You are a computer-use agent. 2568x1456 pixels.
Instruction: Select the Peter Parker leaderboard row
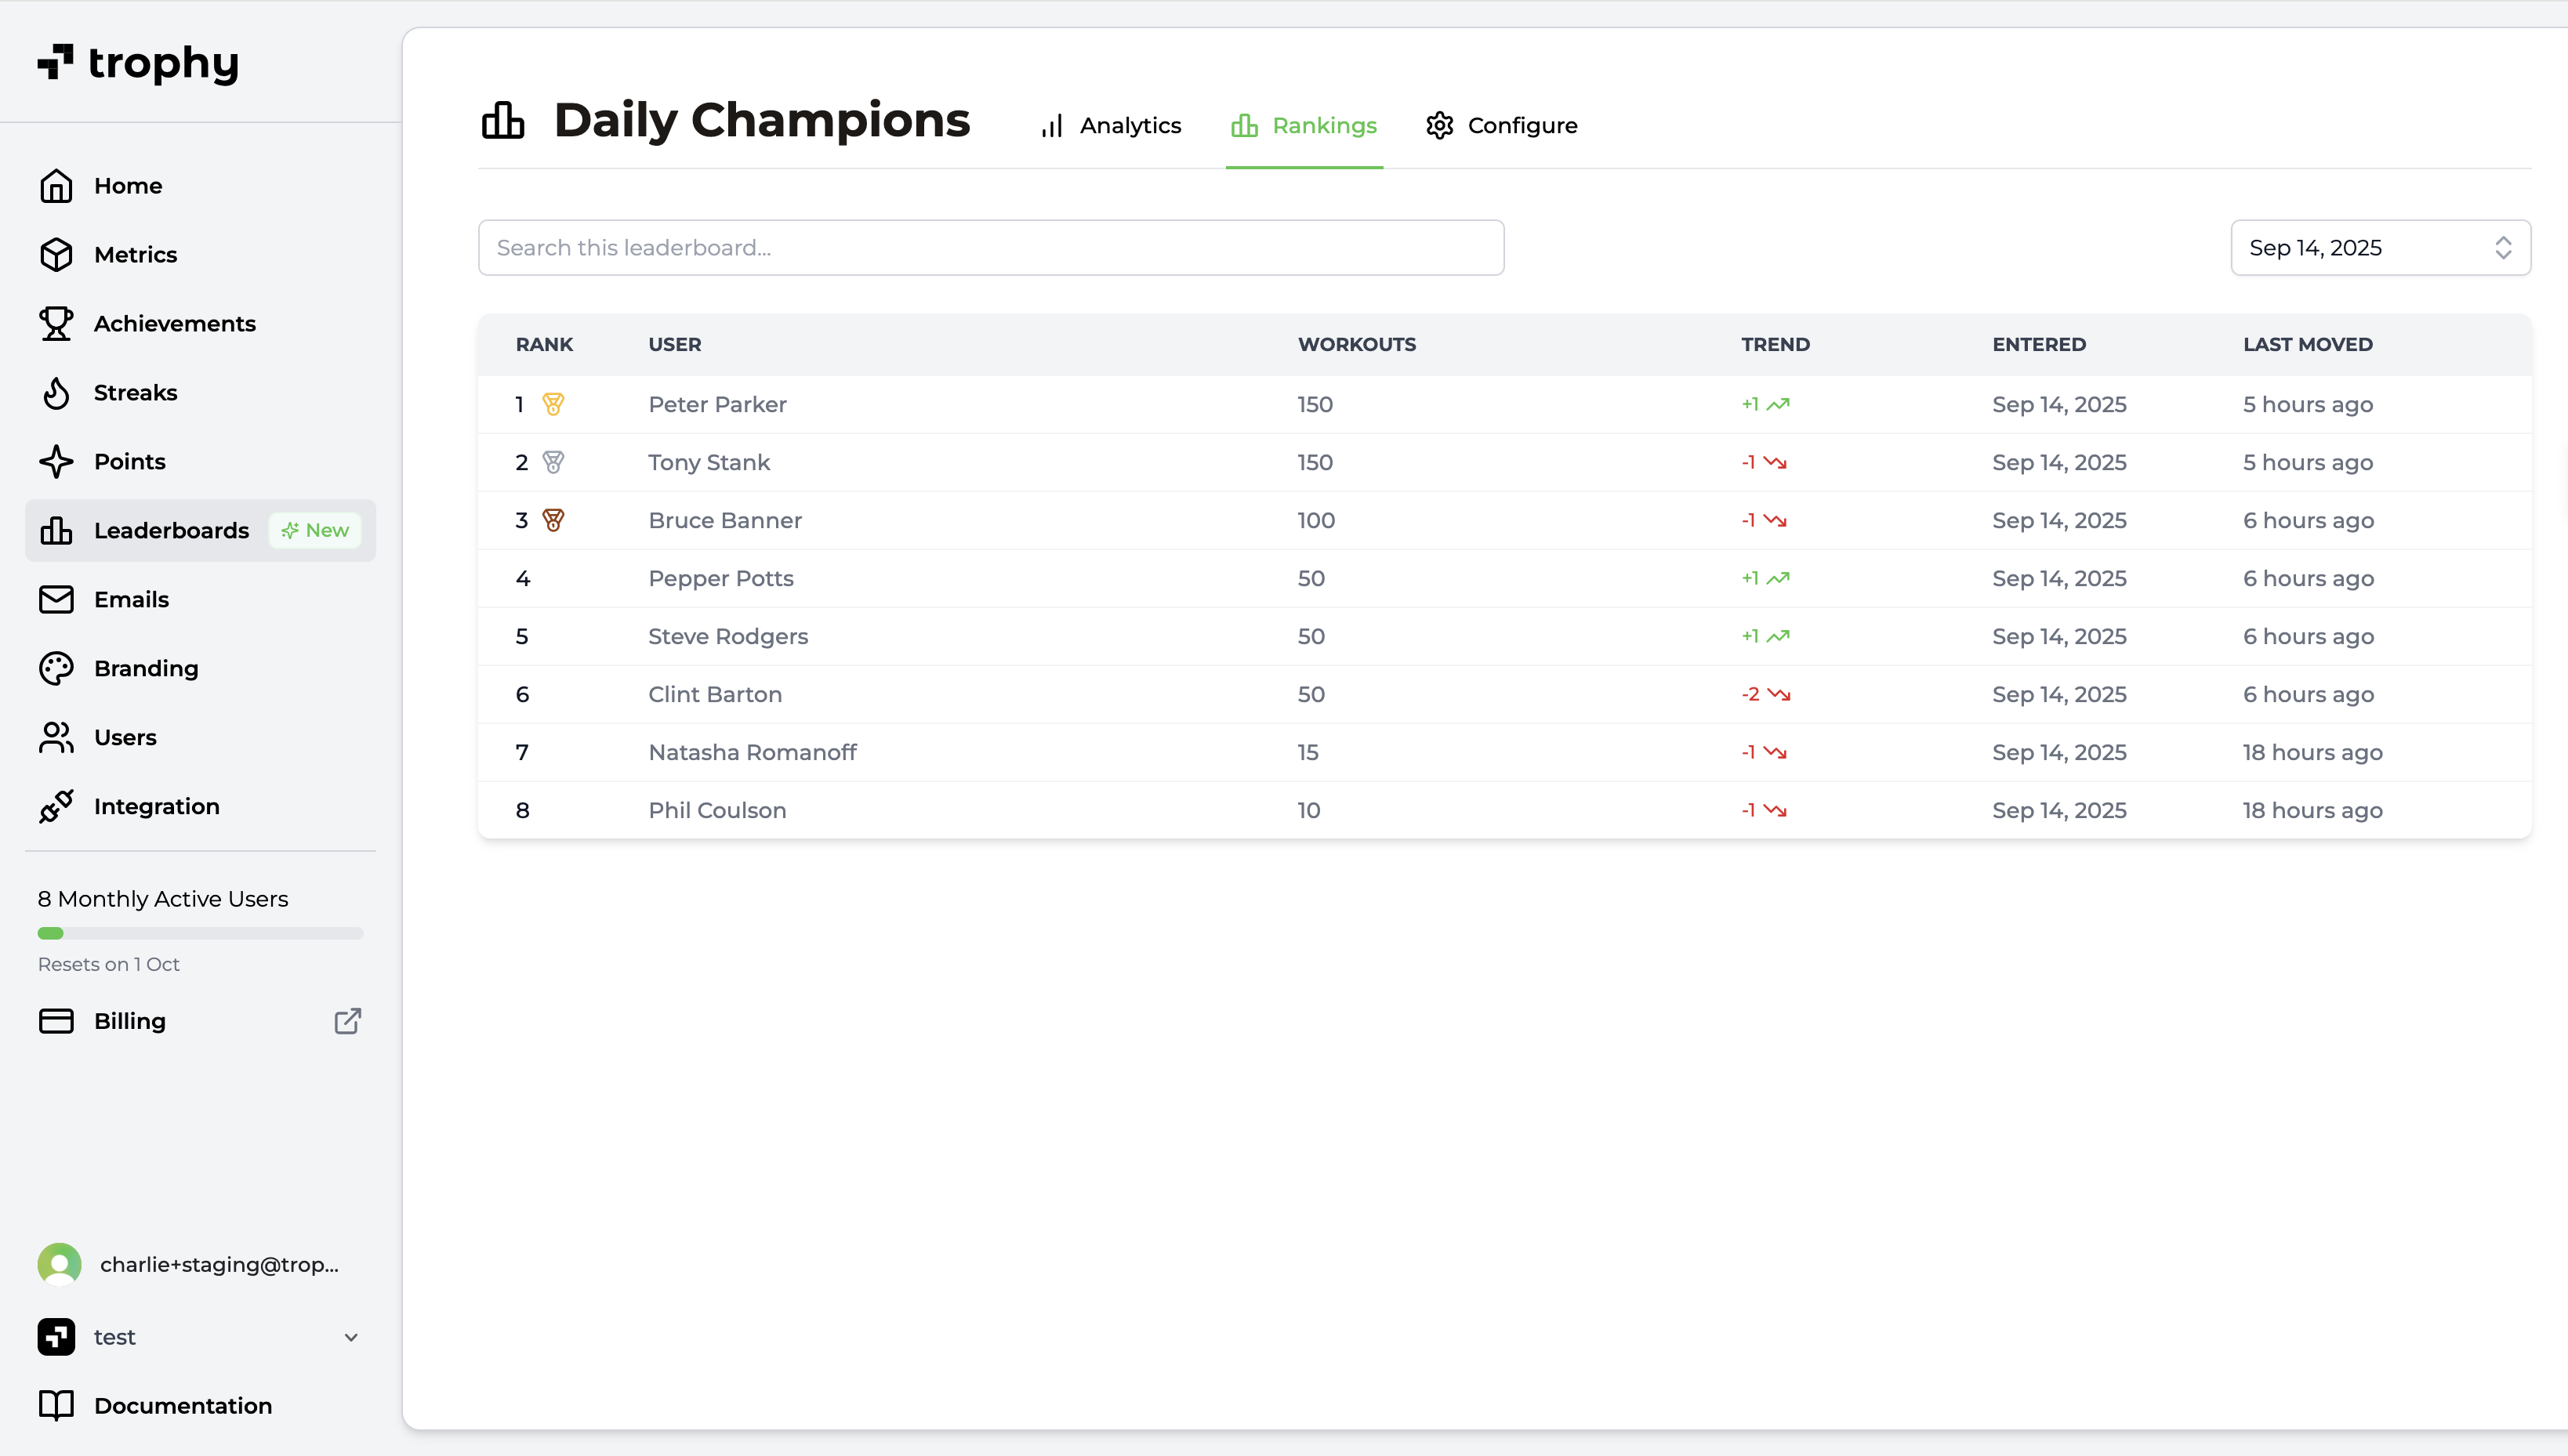1505,405
